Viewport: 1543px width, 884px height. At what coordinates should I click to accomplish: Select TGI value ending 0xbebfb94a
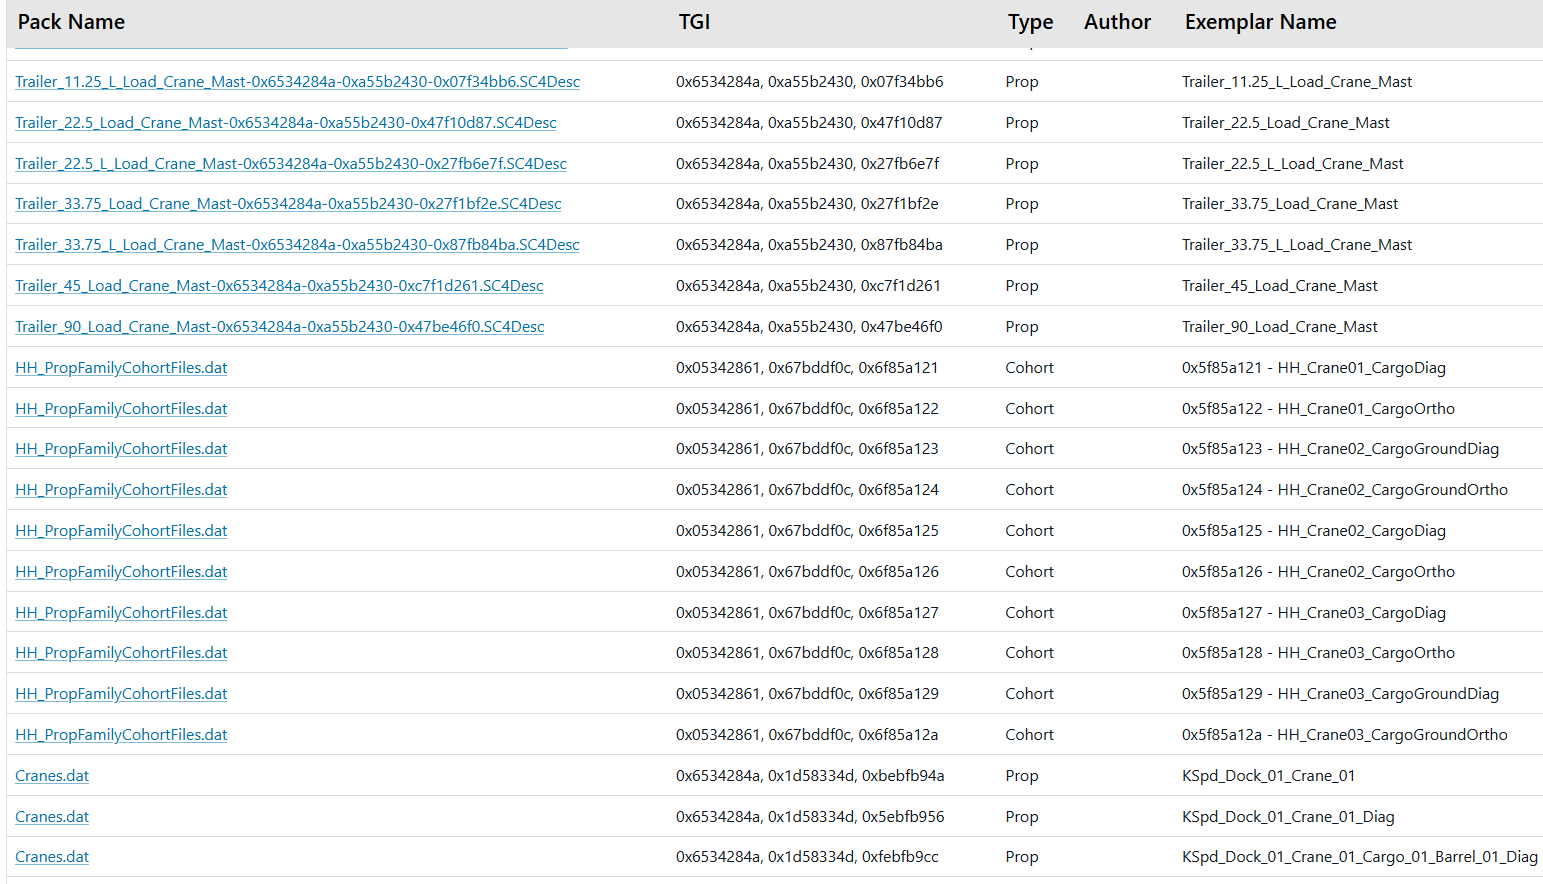tap(810, 776)
